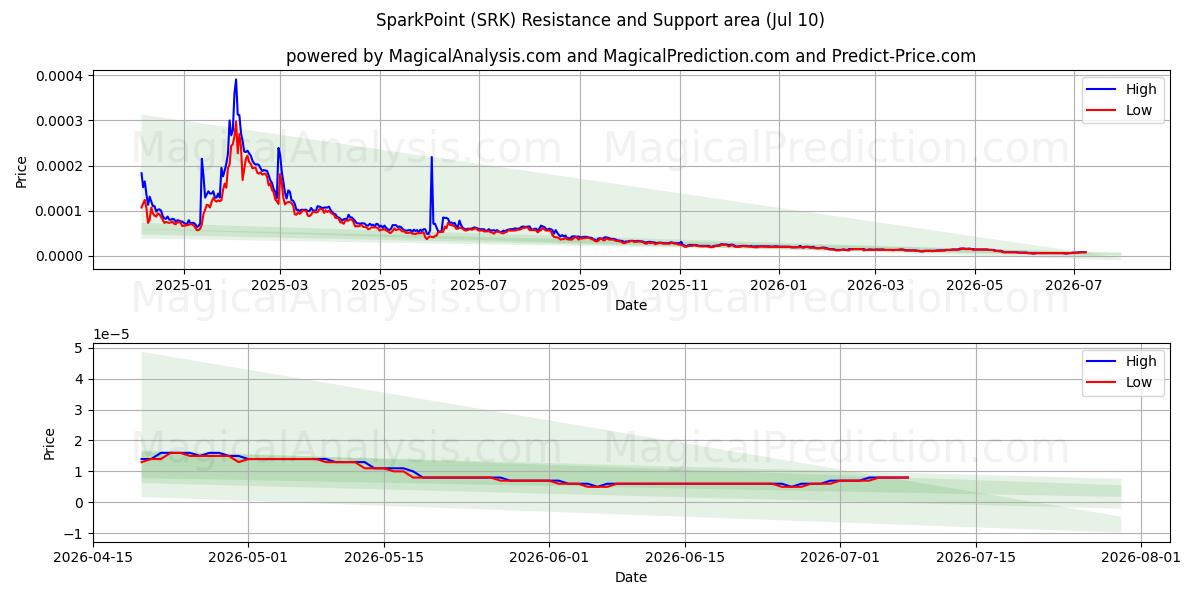Click the bottom chart 'Date' x-axis label
The image size is (1200, 600).
631,577
